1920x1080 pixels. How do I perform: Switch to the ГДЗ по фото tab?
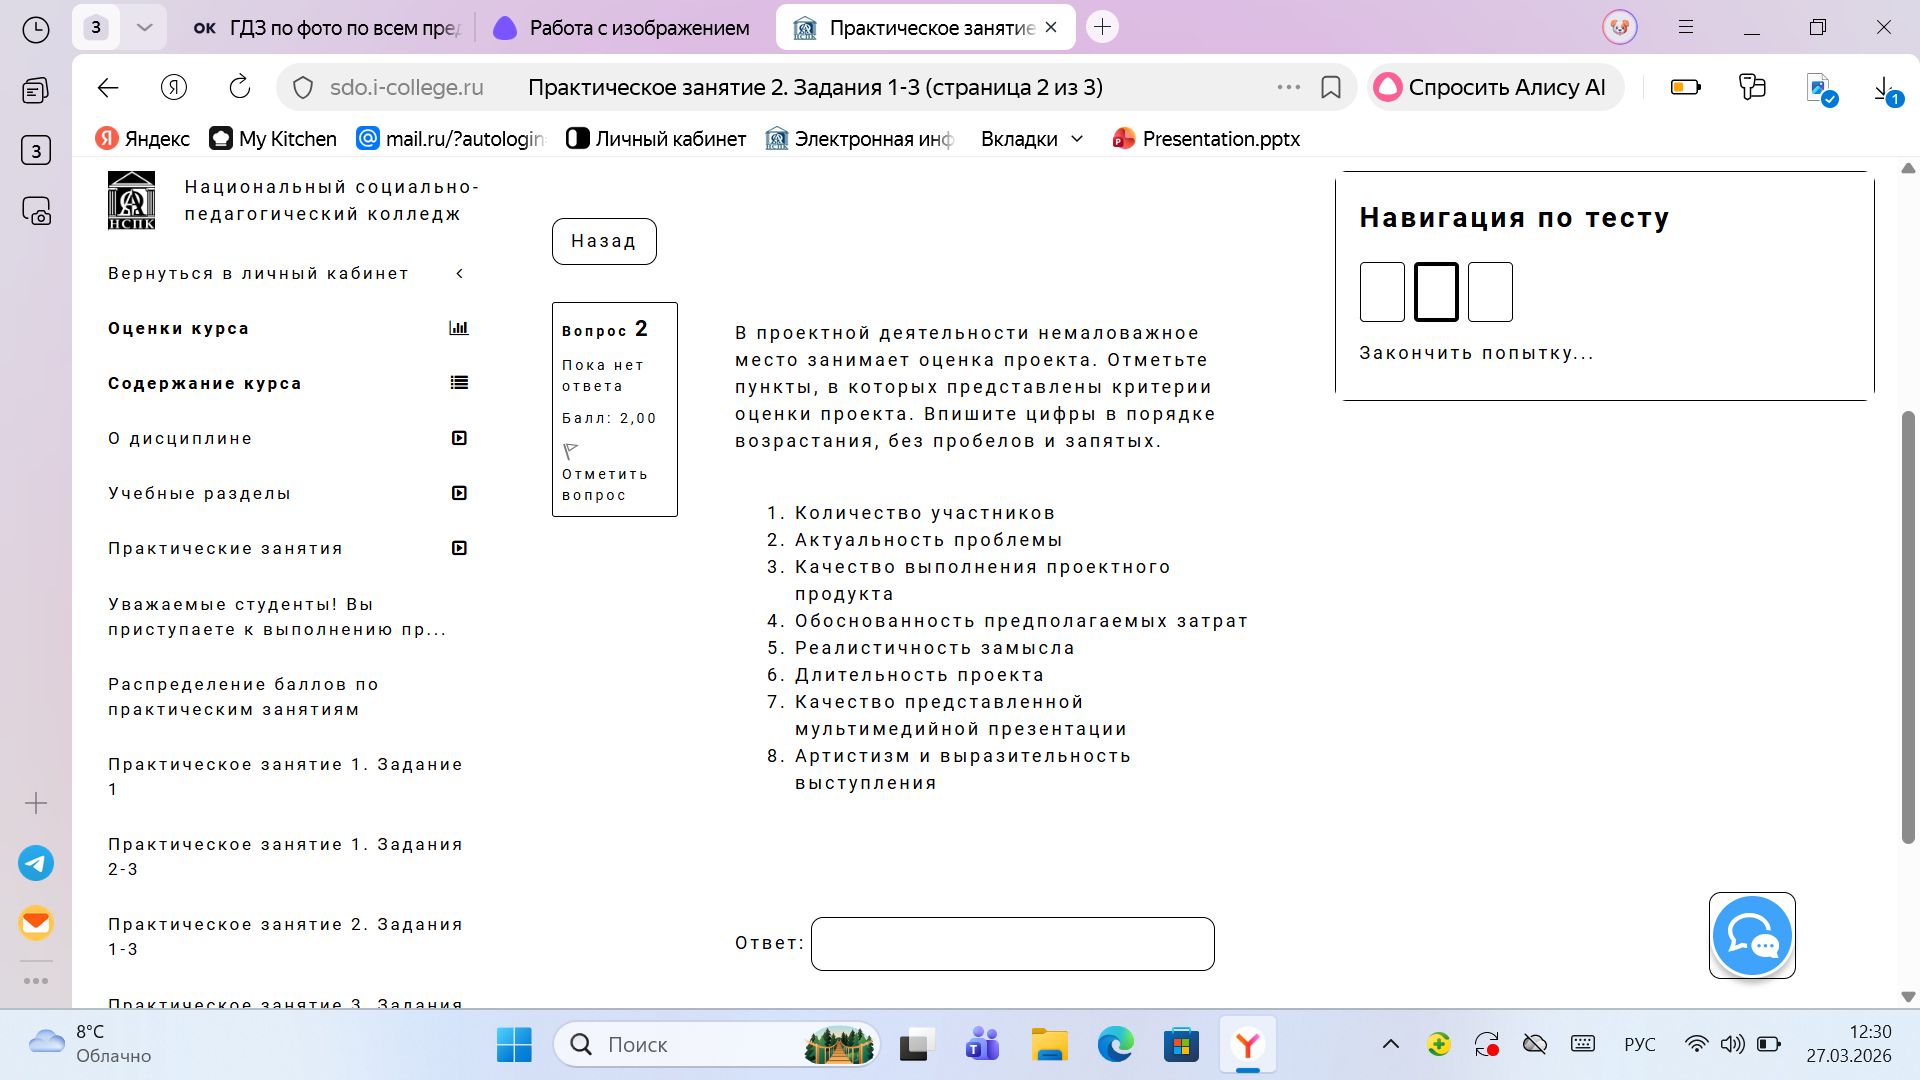pos(327,28)
